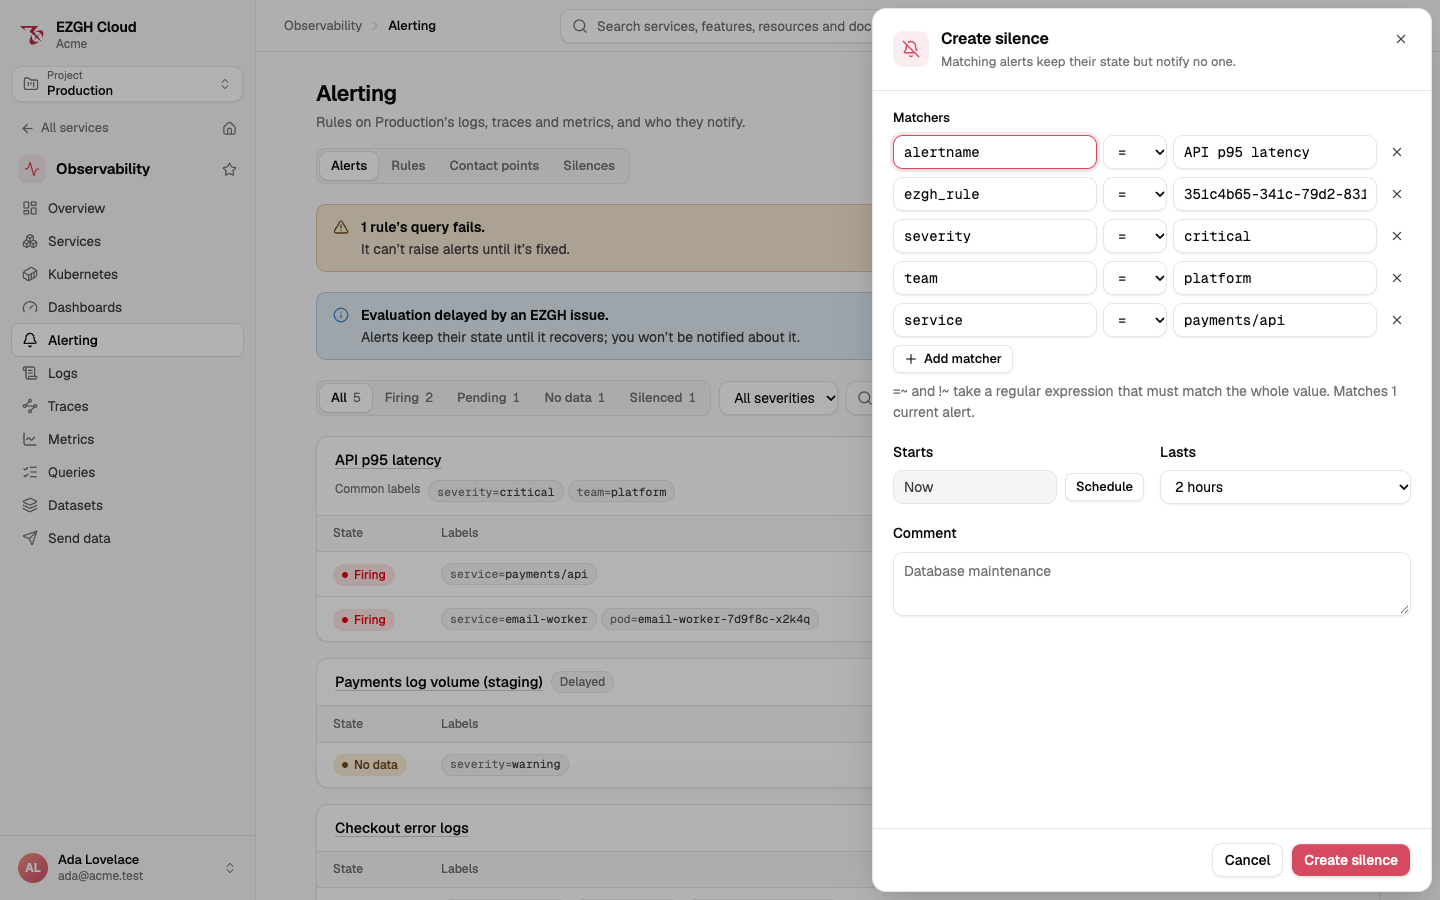Change operator for alertname matcher
Image resolution: width=1440 pixels, height=900 pixels.
point(1135,152)
